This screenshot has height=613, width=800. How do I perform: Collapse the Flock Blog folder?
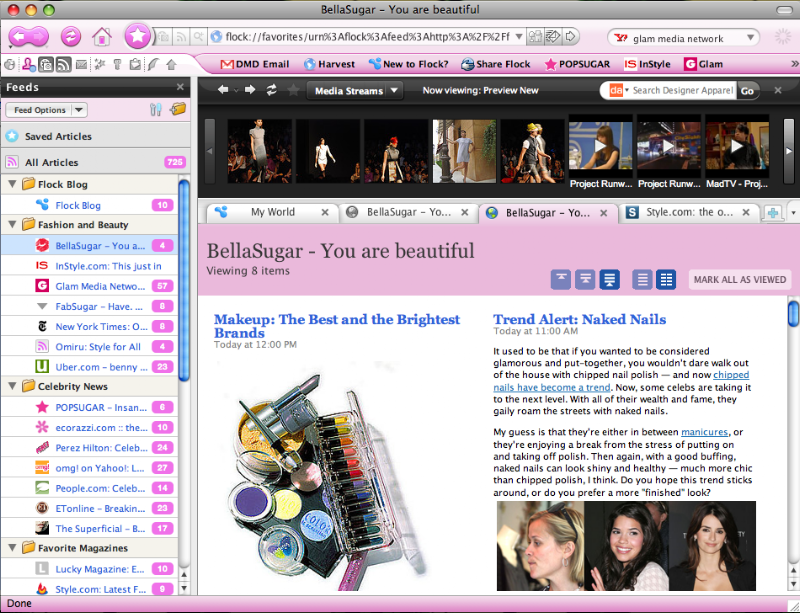[12, 184]
